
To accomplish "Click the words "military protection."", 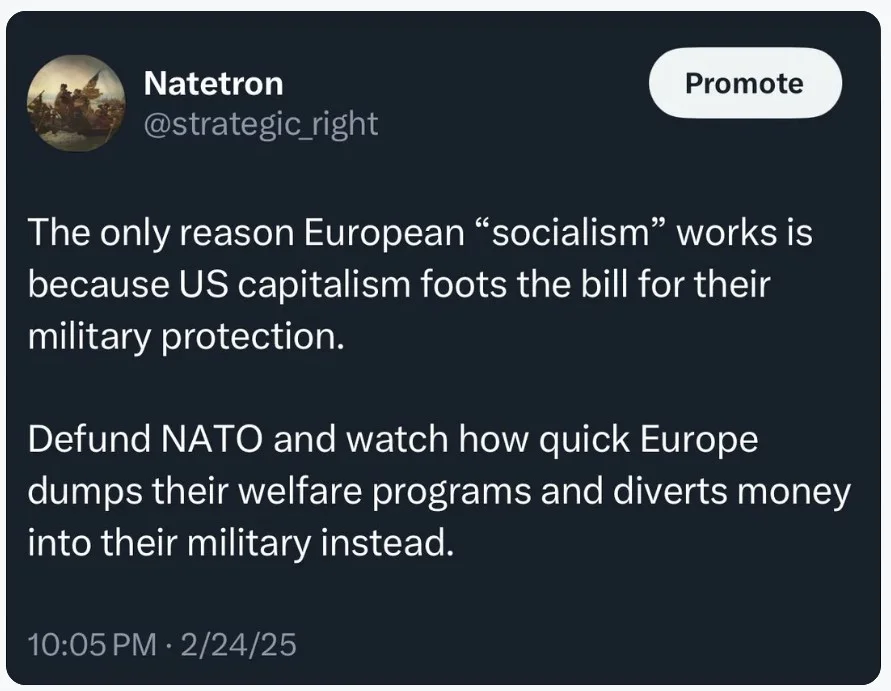I will pos(185,336).
